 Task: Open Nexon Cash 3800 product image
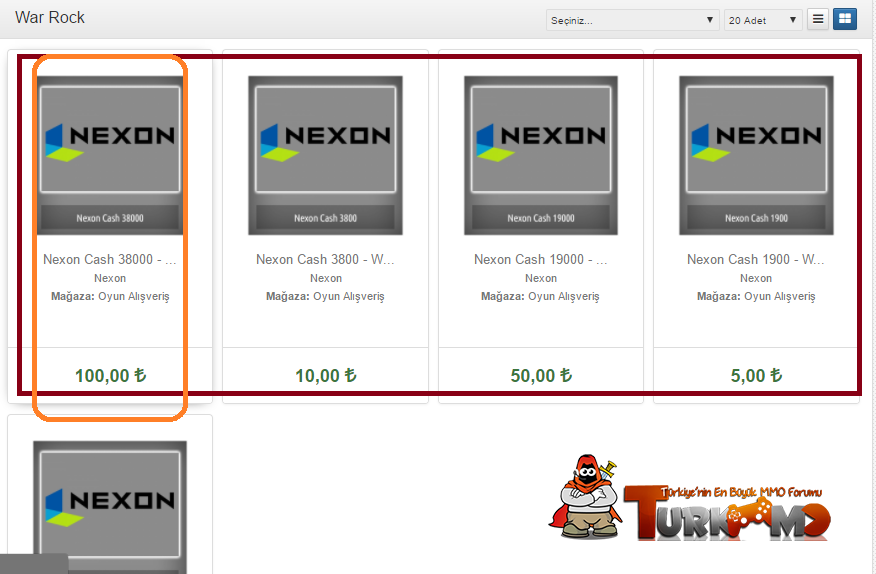[325, 155]
